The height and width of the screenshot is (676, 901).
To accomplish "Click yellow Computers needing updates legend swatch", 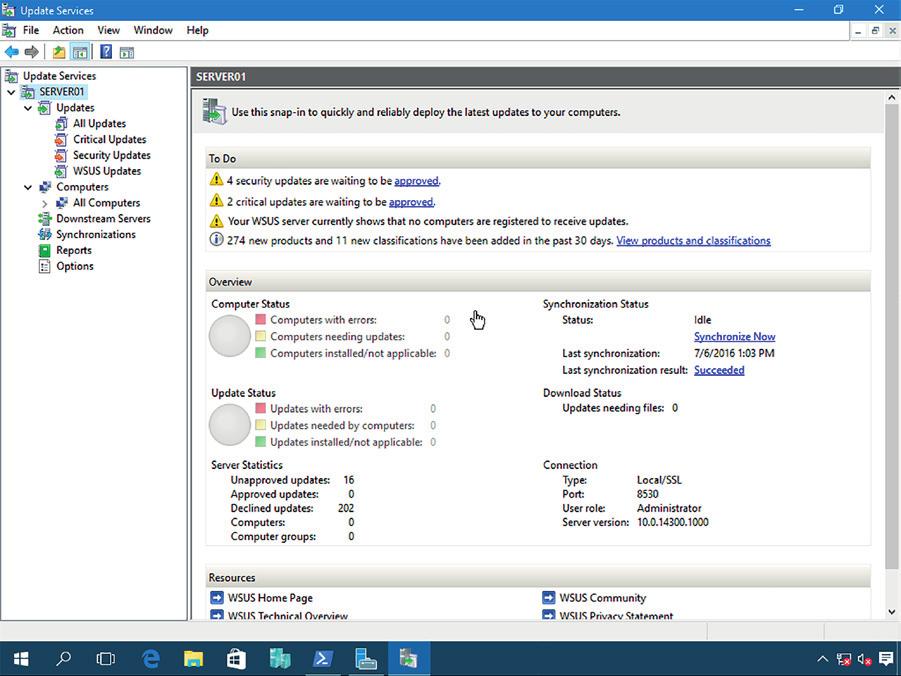I will [x=261, y=336].
